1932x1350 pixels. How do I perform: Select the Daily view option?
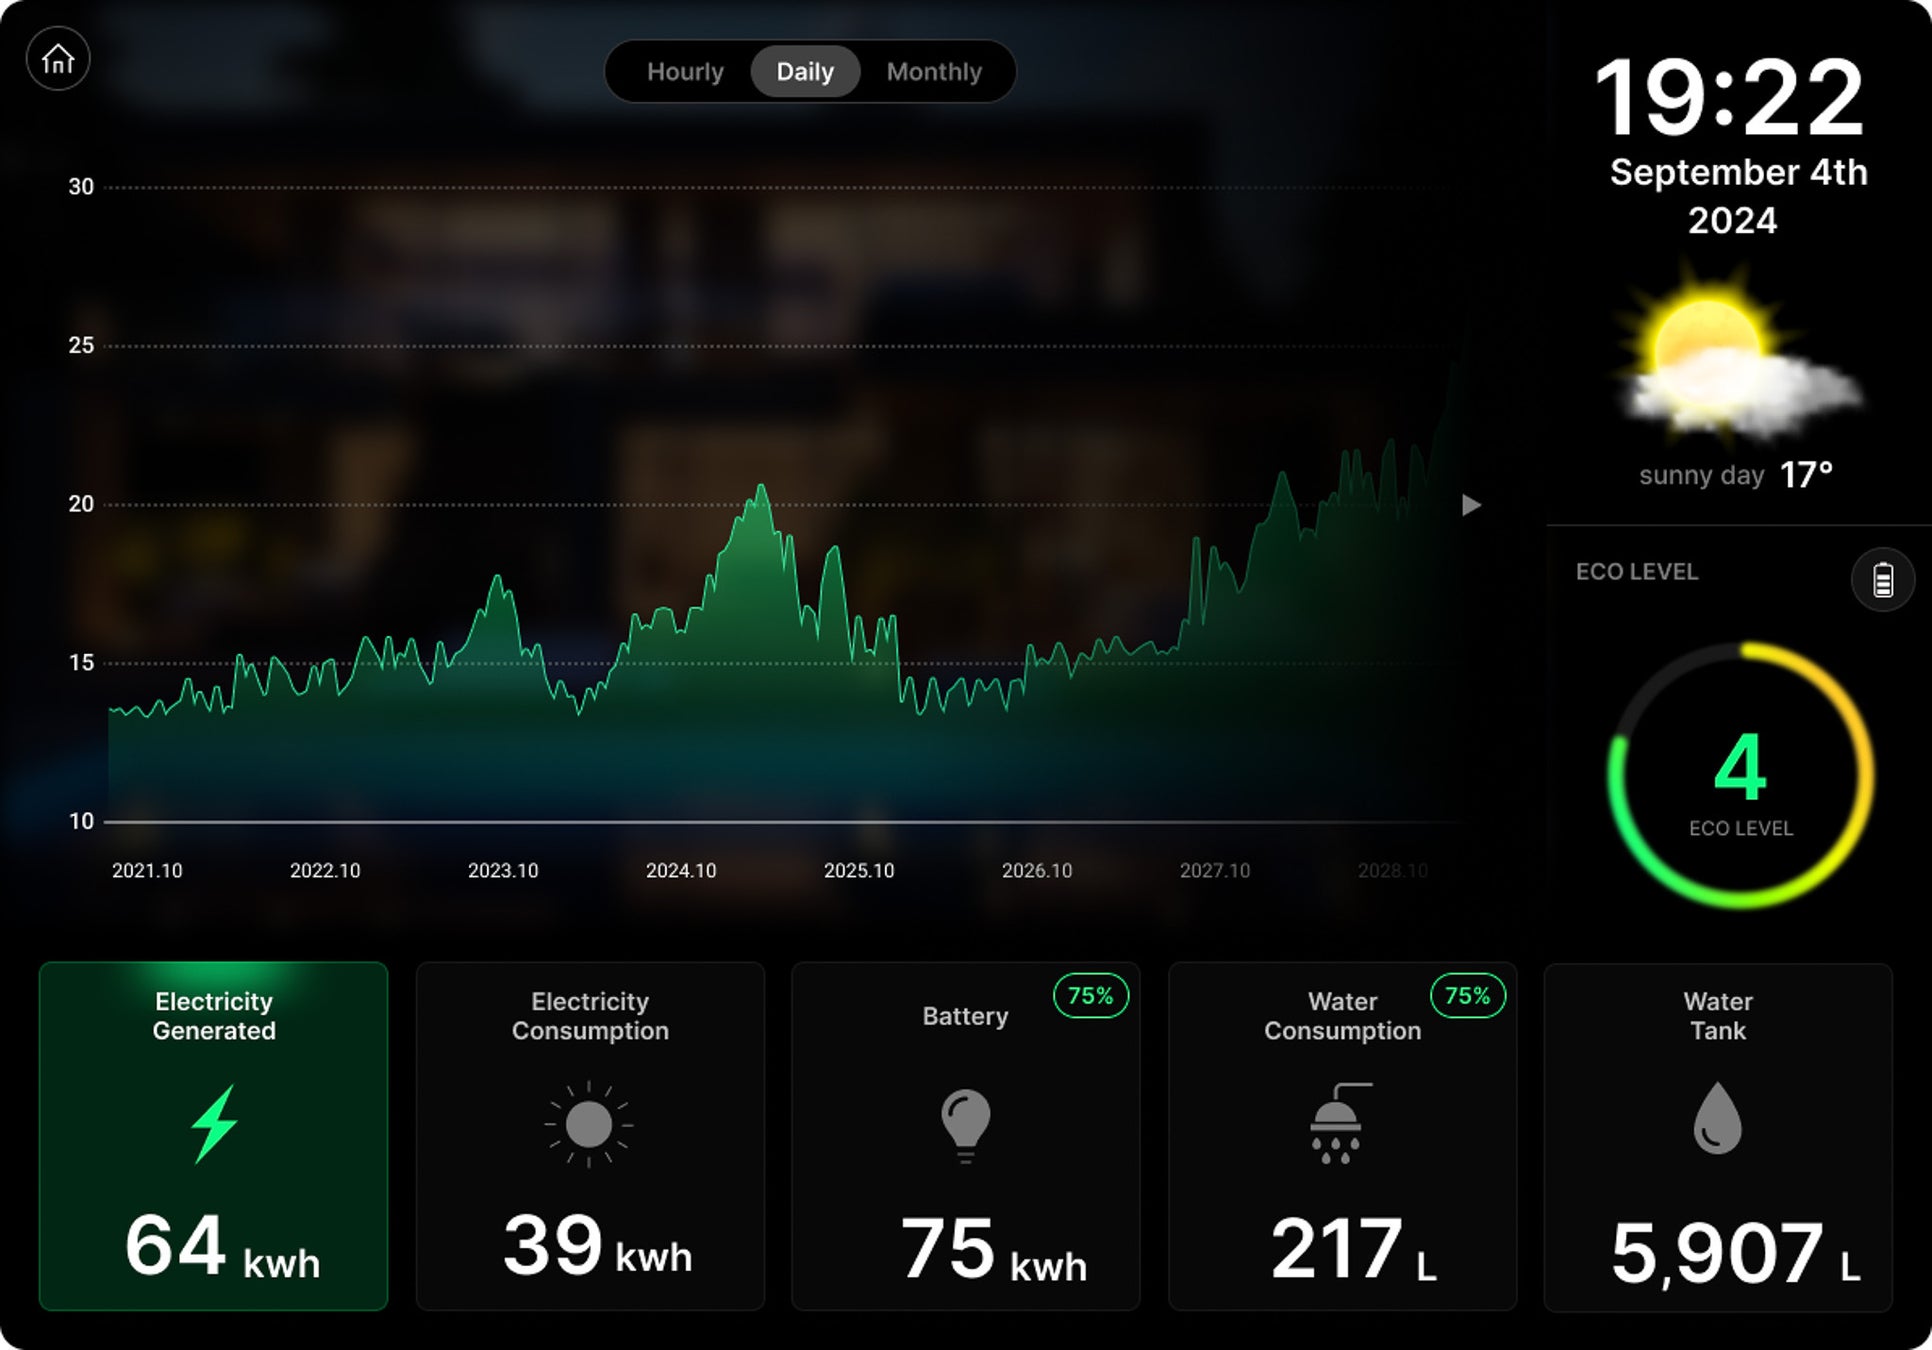(805, 72)
